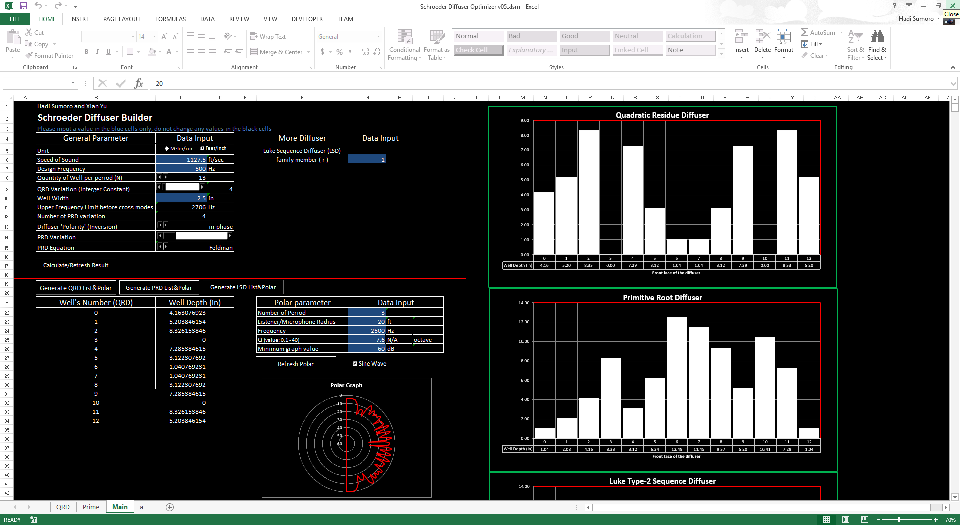Select the Feet/inch unit radio button
The width and height of the screenshot is (960, 525).
coord(214,149)
